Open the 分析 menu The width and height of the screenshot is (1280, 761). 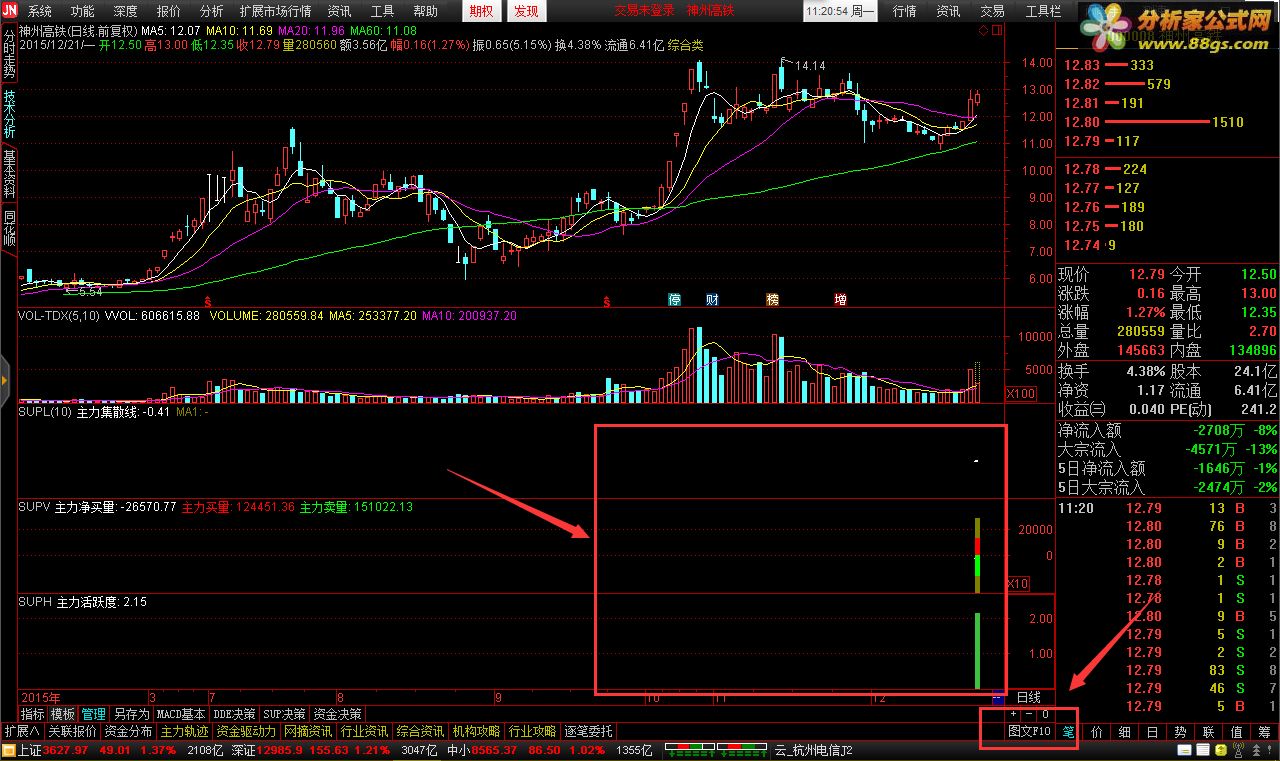pyautogui.click(x=212, y=11)
